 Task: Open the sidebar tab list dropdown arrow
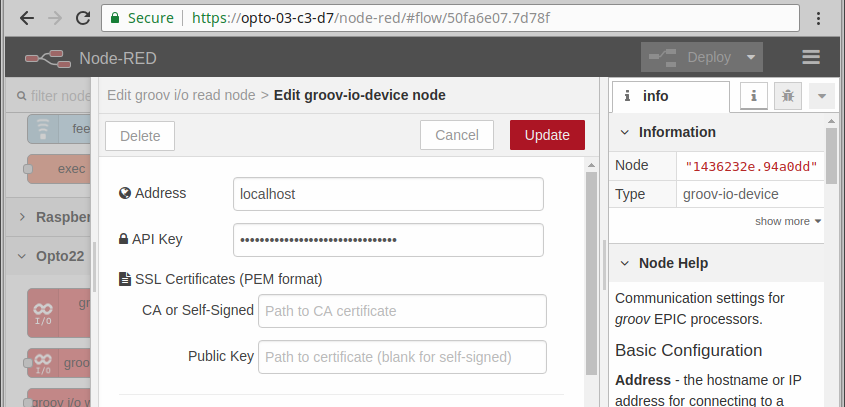click(822, 96)
